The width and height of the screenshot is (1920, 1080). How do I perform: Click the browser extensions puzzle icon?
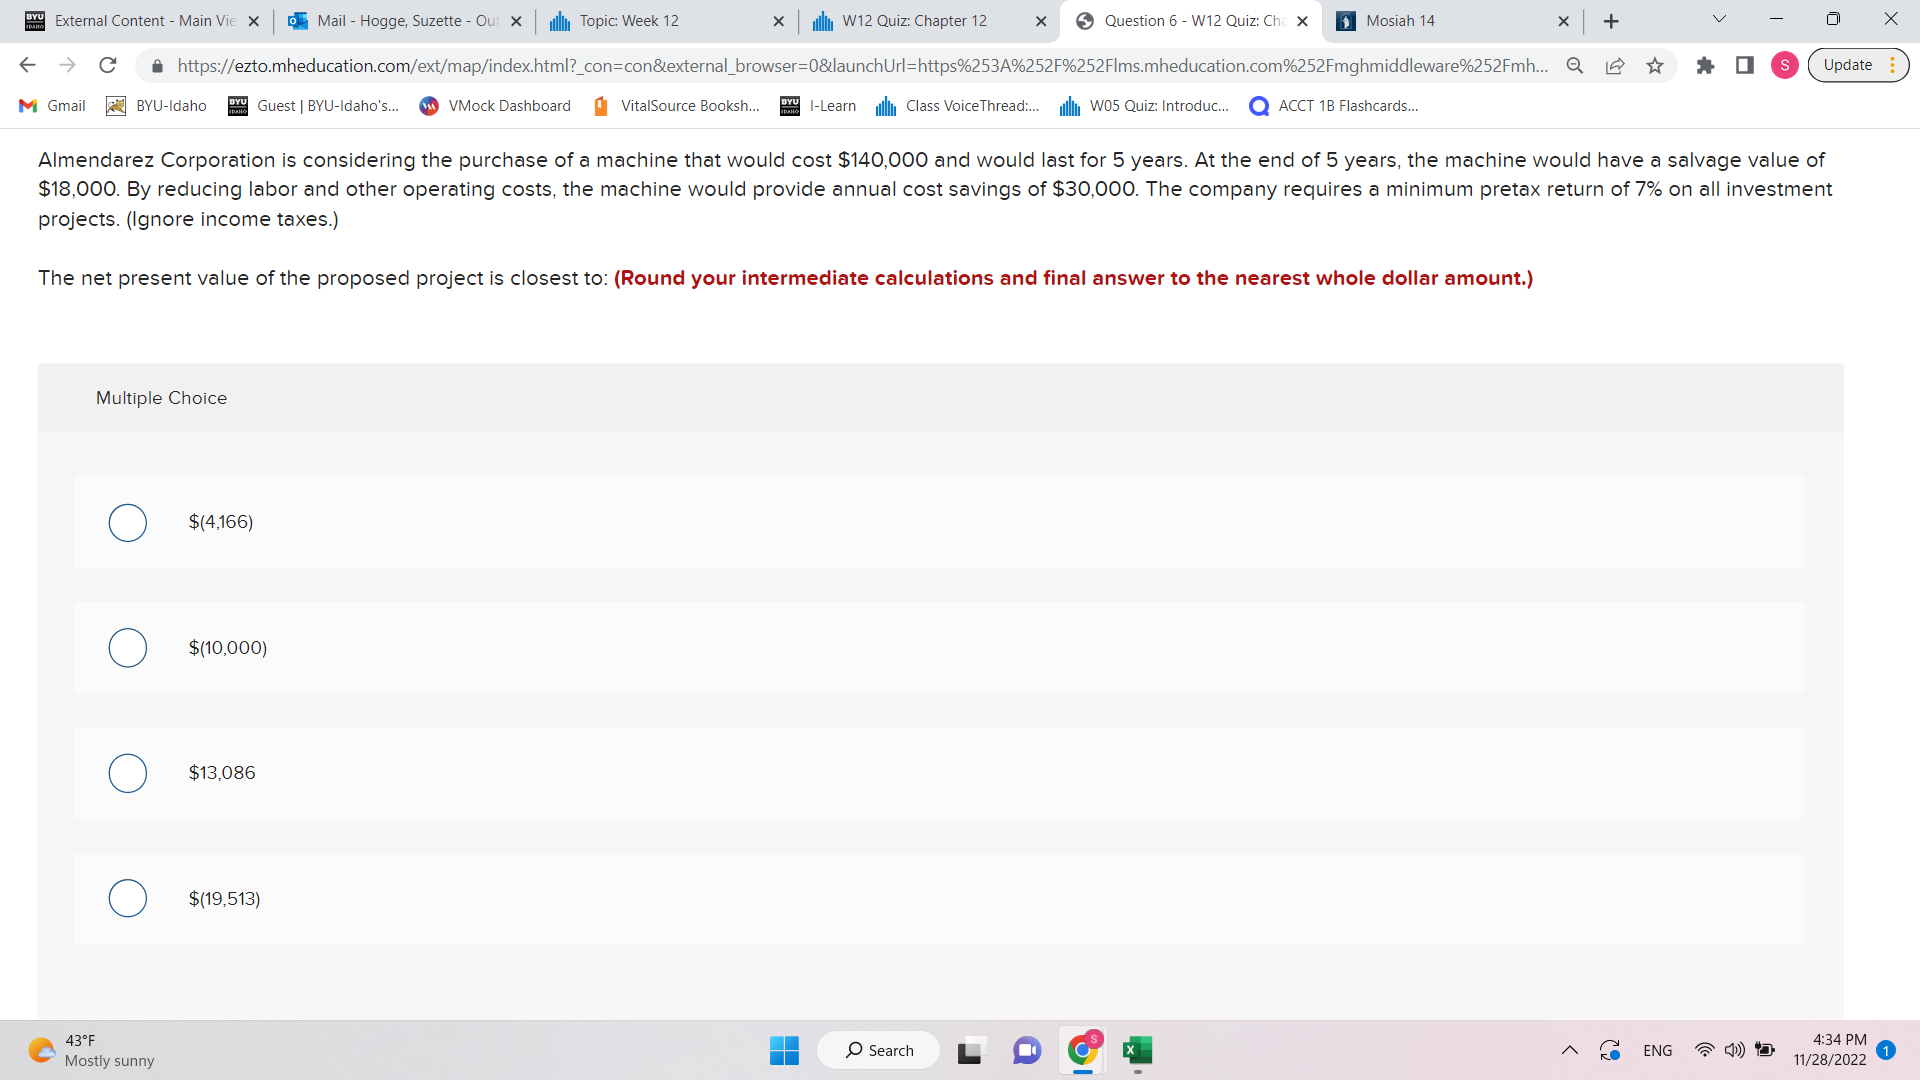[1705, 65]
